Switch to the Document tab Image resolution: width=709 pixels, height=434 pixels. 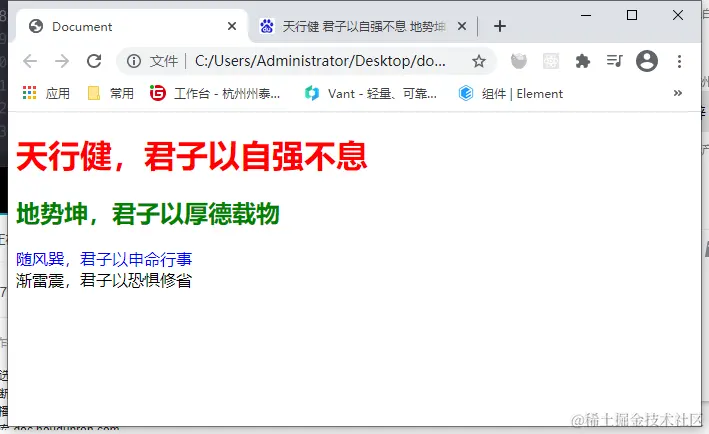tap(132, 27)
